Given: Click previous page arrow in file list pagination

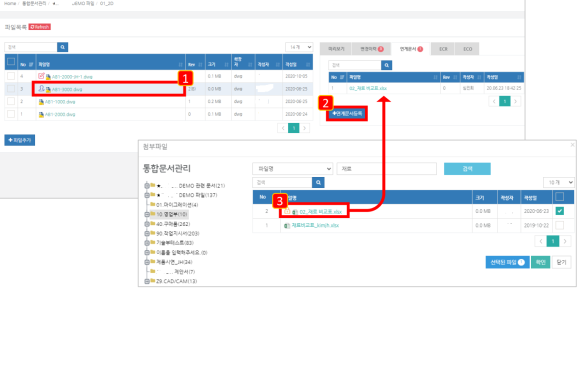Looking at the screenshot, I should pos(283,128).
